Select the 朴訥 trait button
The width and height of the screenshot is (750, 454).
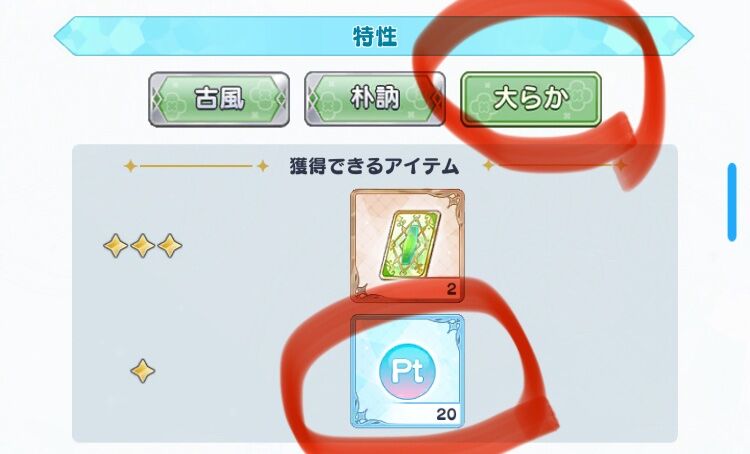(375, 99)
